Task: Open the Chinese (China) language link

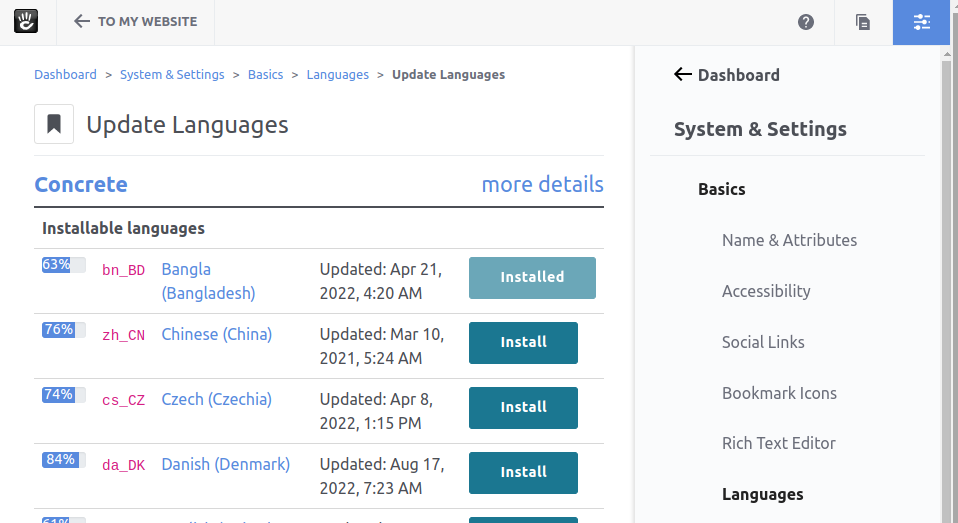Action: 216,334
